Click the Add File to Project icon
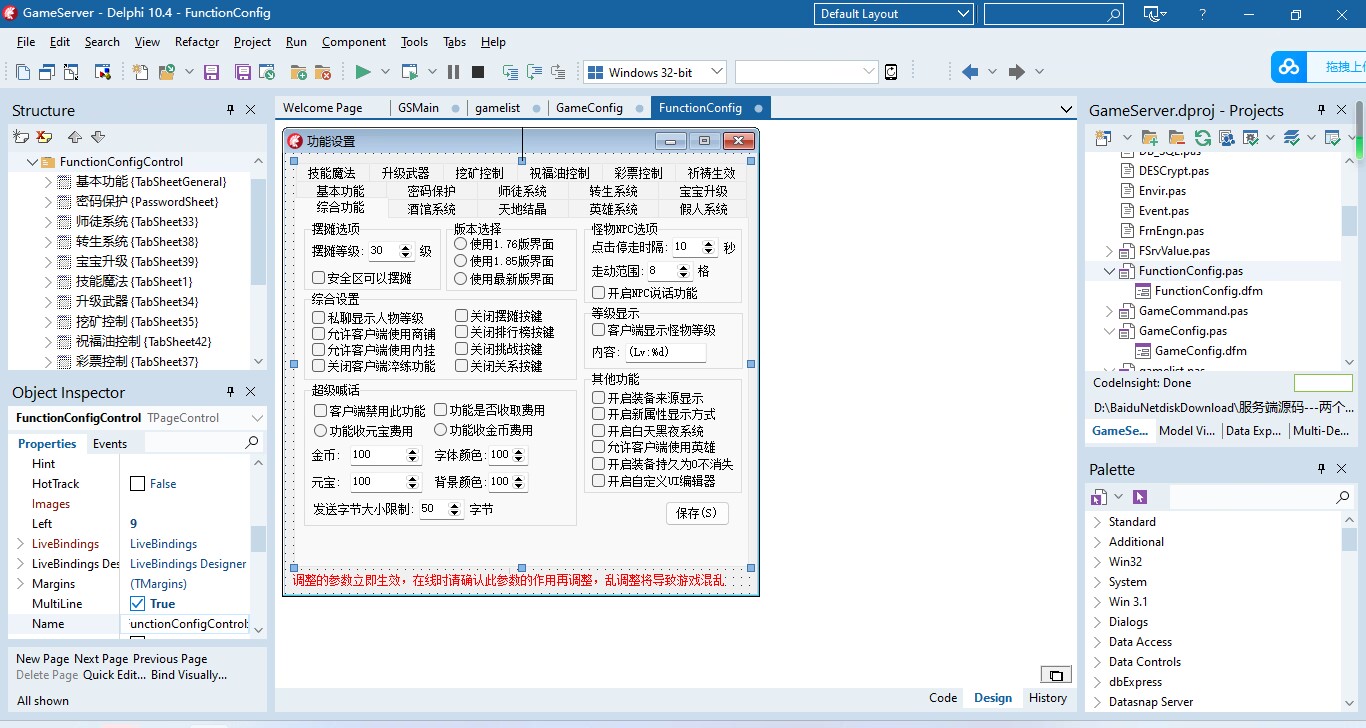Viewport: 1366px width, 728px height. [x=298, y=72]
